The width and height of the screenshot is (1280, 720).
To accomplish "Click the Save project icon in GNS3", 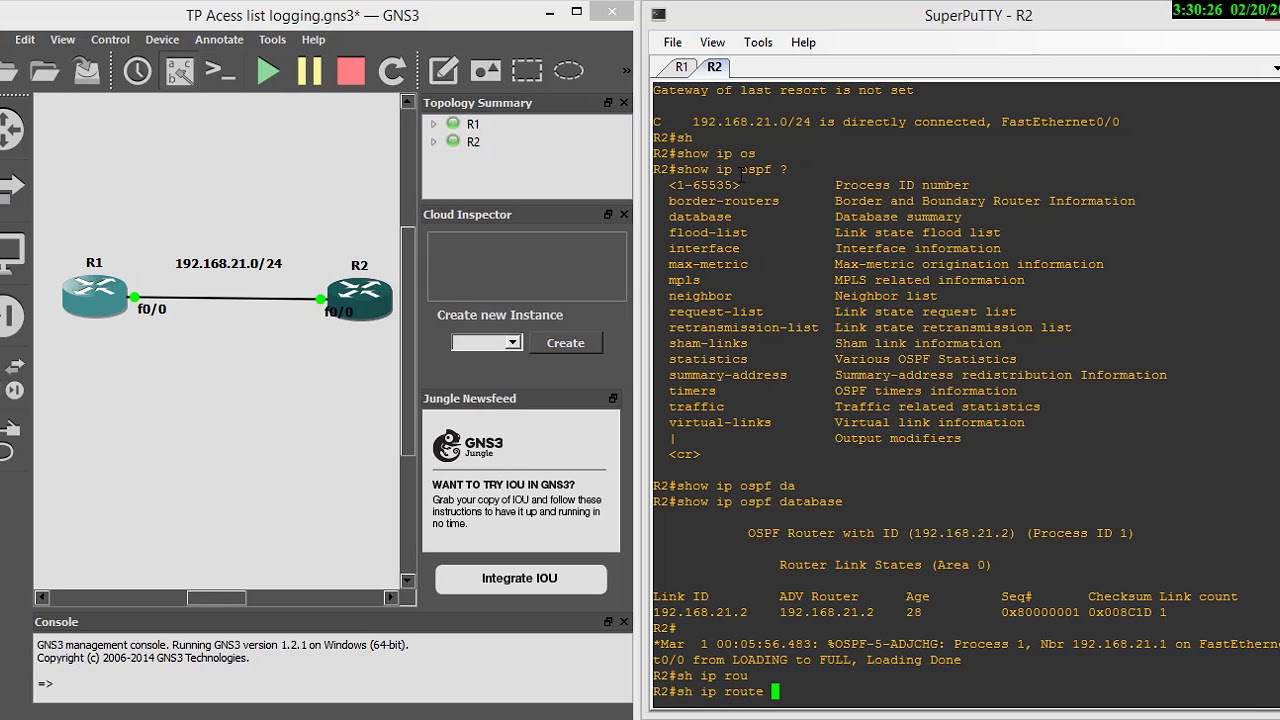I will click(87, 71).
